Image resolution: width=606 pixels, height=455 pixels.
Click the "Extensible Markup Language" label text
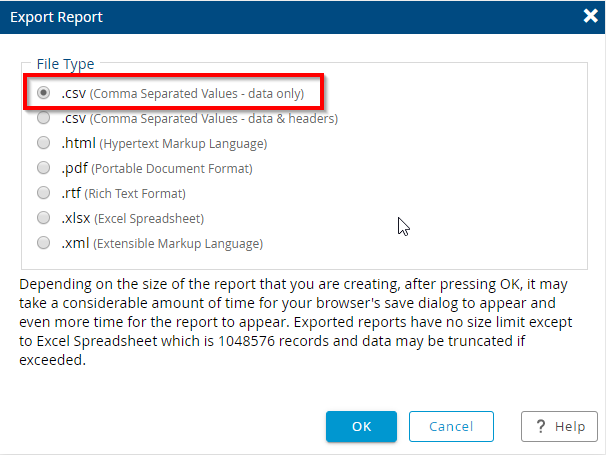[180, 244]
